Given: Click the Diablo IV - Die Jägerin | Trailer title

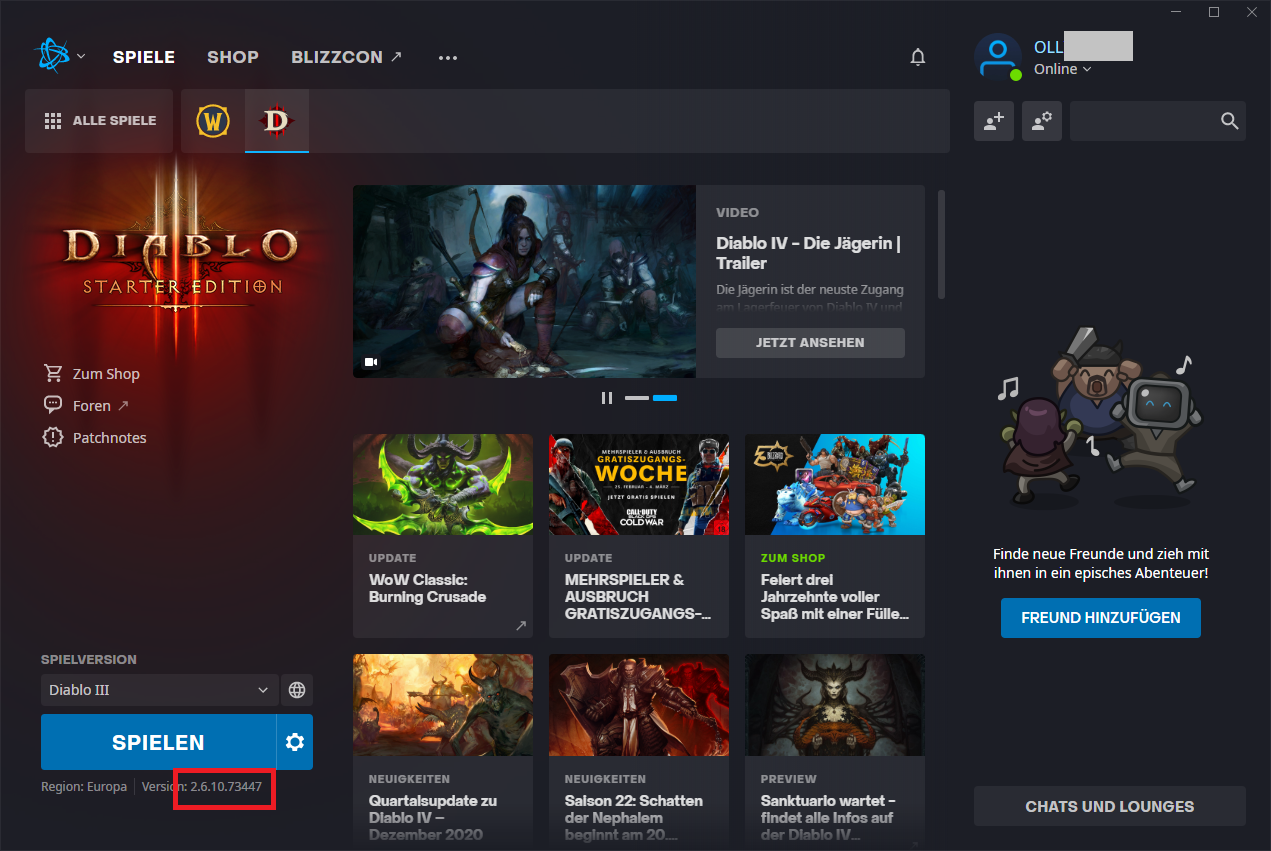Looking at the screenshot, I should (808, 253).
